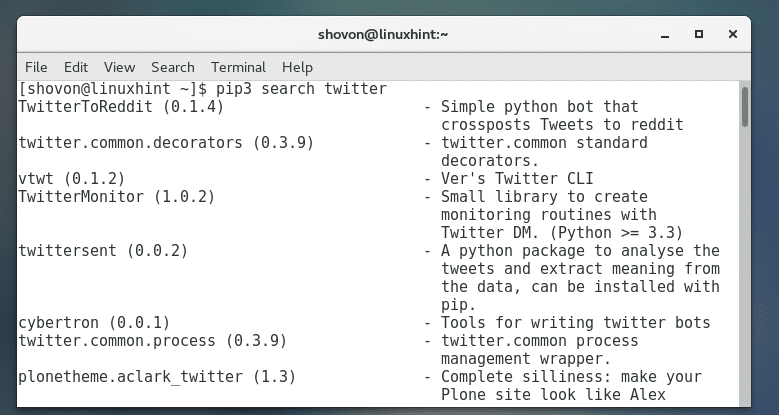Screen dimensions: 779x415
Task: Open the Search menu
Action: (172, 67)
